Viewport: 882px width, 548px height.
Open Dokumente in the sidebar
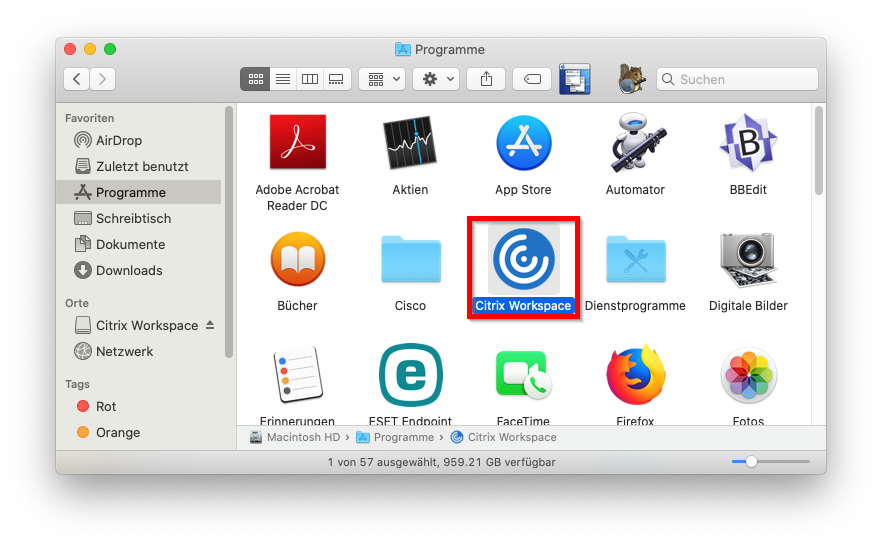click(139, 244)
